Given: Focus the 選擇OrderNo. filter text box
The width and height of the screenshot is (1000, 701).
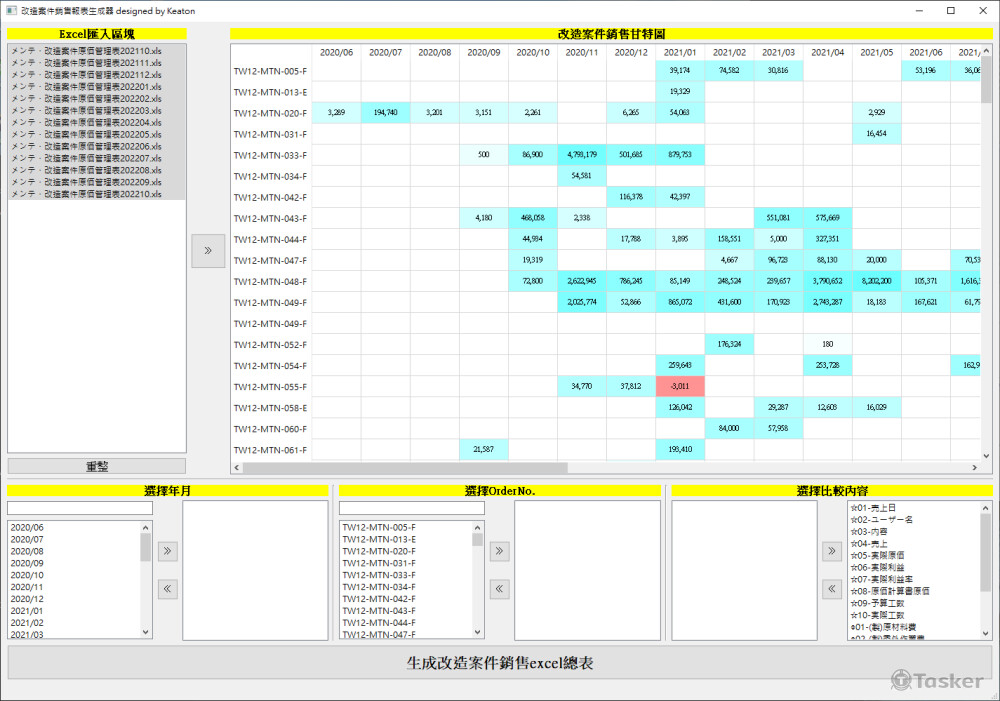Looking at the screenshot, I should coord(412,508).
